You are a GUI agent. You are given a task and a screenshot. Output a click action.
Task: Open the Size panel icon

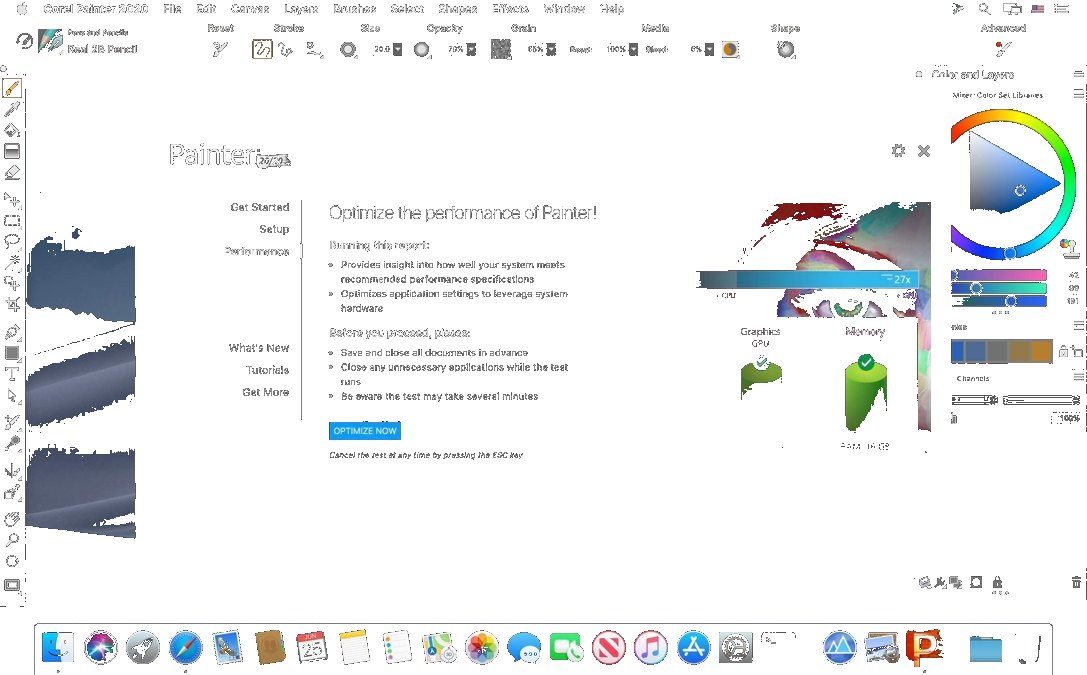[x=348, y=49]
